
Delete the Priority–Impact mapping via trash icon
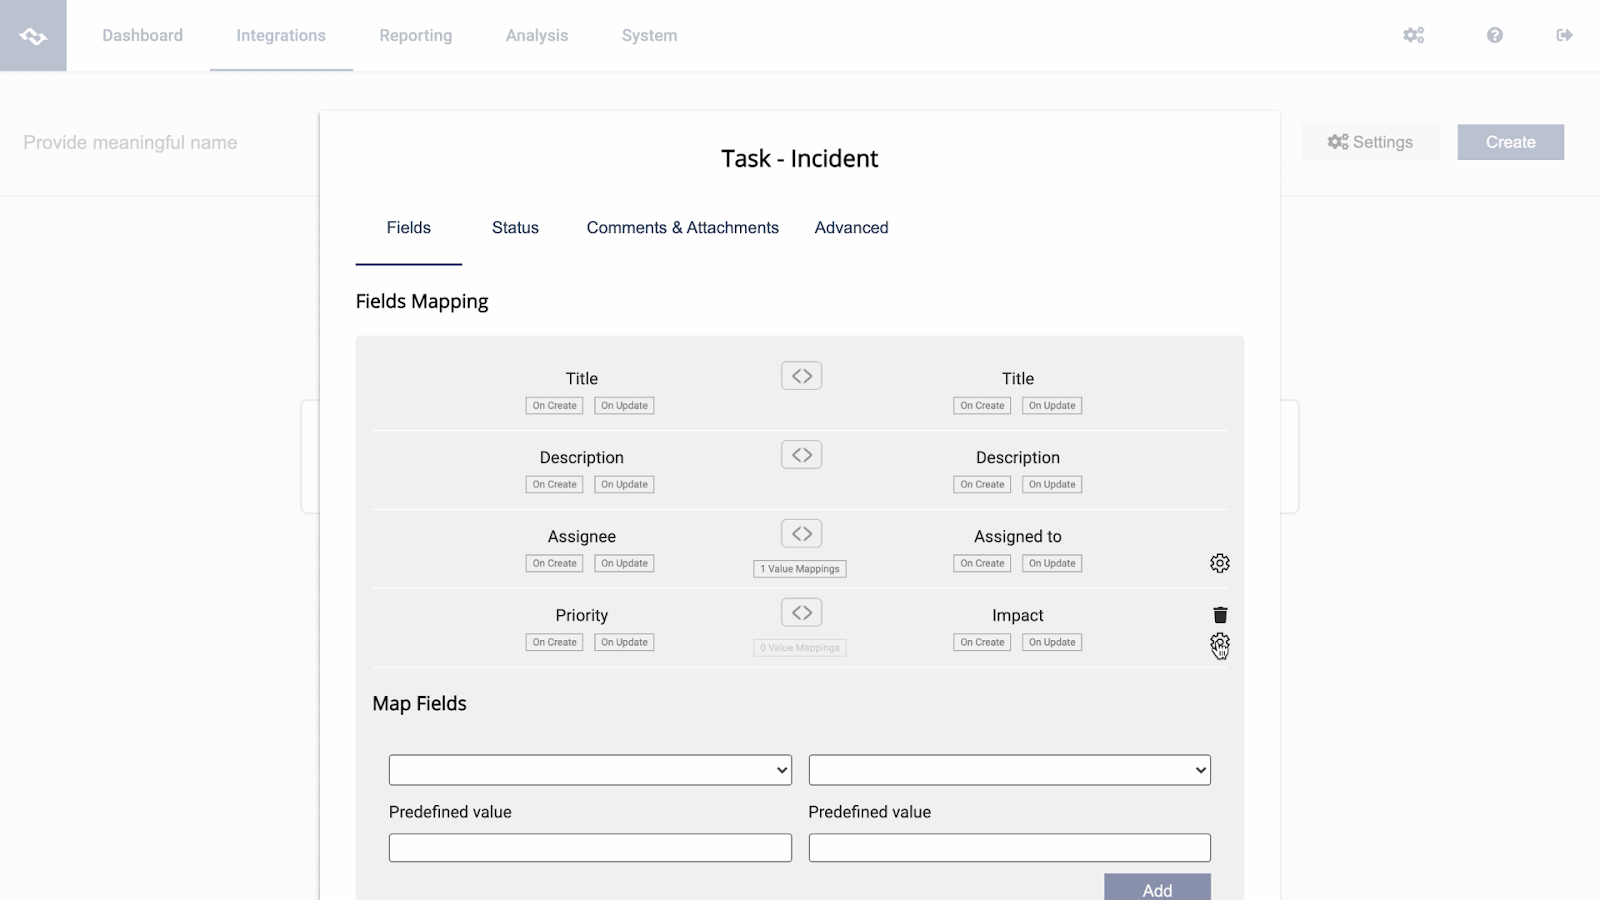pos(1220,614)
